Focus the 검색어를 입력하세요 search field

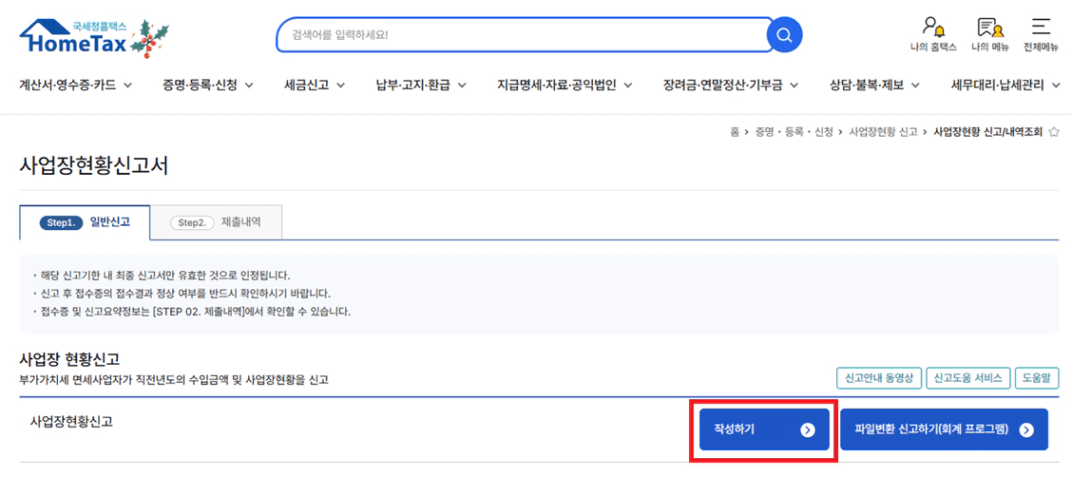[x=520, y=36]
